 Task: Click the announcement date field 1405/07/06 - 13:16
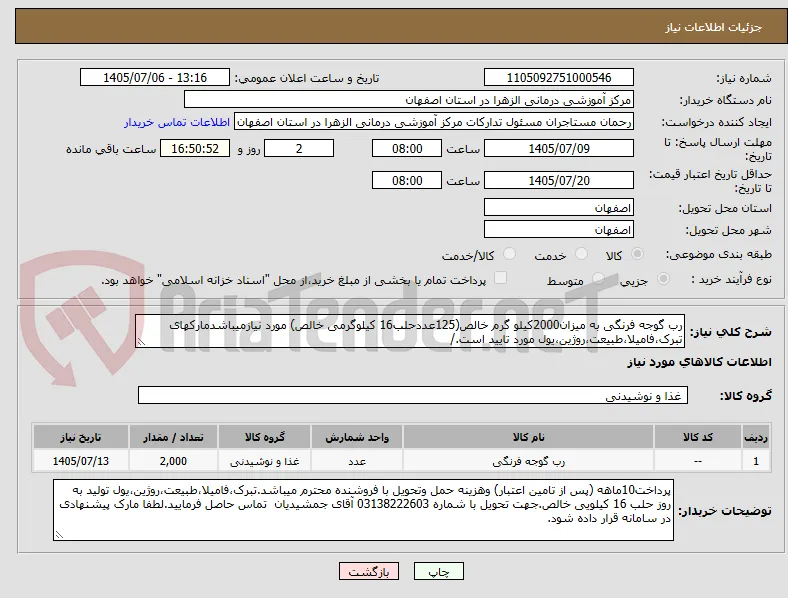point(155,77)
